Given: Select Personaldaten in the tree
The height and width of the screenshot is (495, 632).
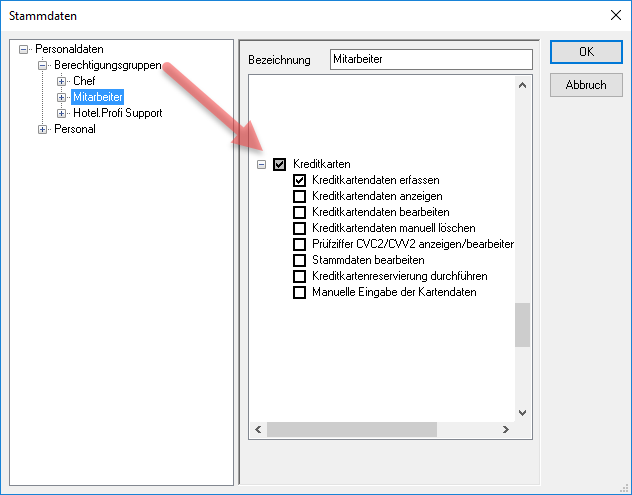Looking at the screenshot, I should [69, 49].
